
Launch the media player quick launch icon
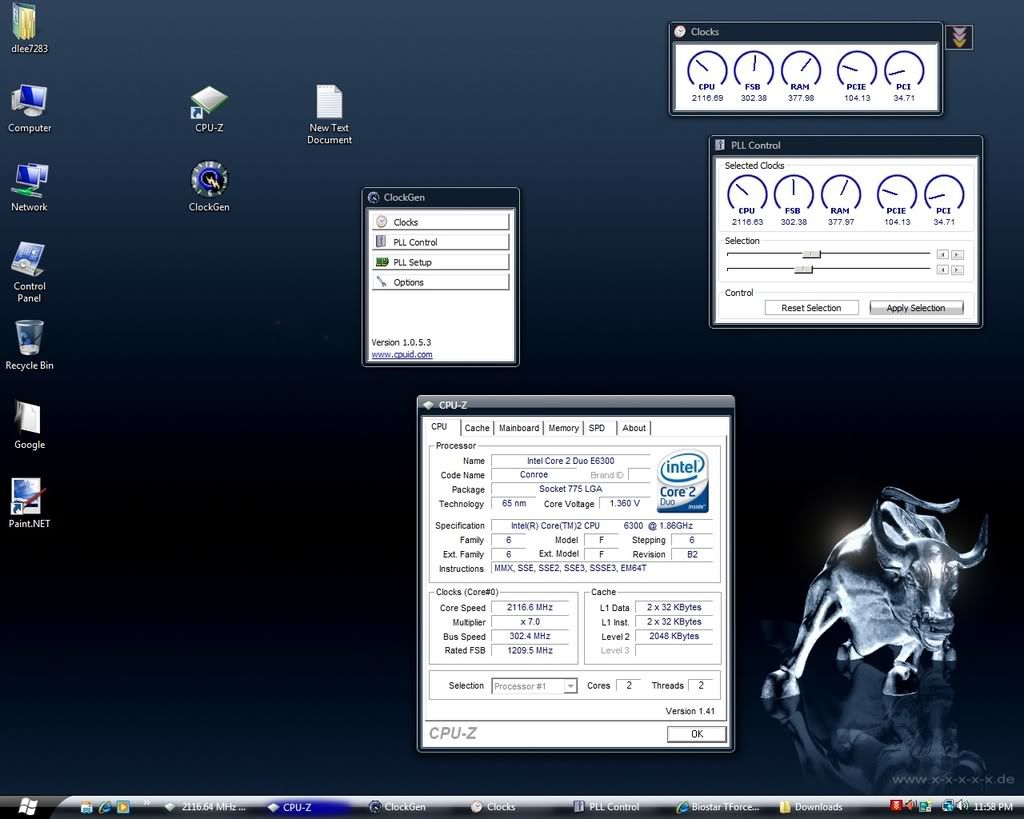[x=123, y=807]
